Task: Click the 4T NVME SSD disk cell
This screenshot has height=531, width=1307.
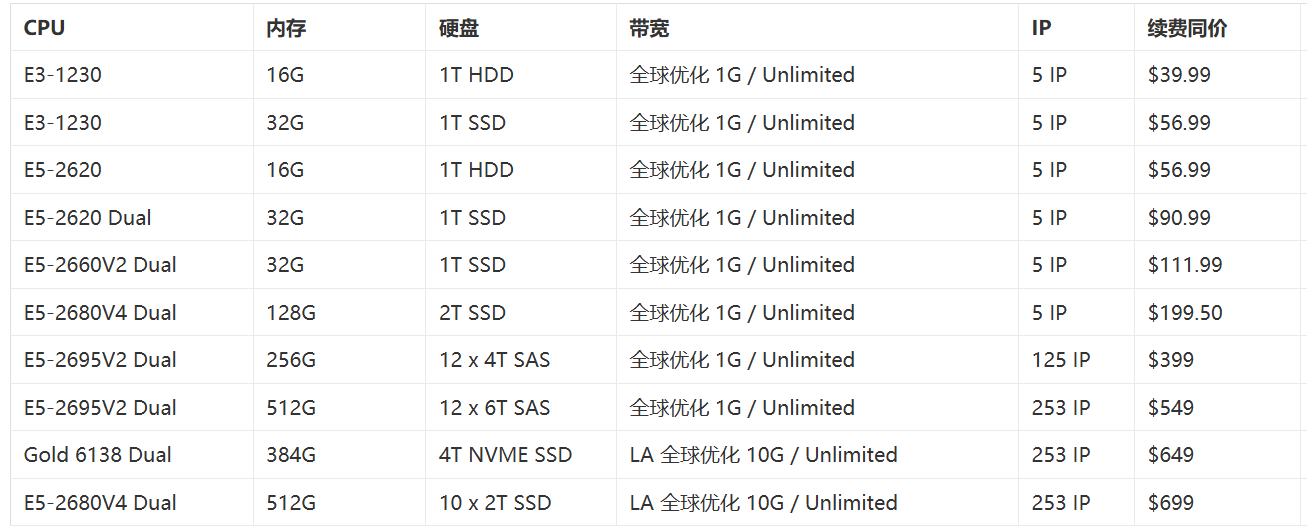Action: coord(521,455)
